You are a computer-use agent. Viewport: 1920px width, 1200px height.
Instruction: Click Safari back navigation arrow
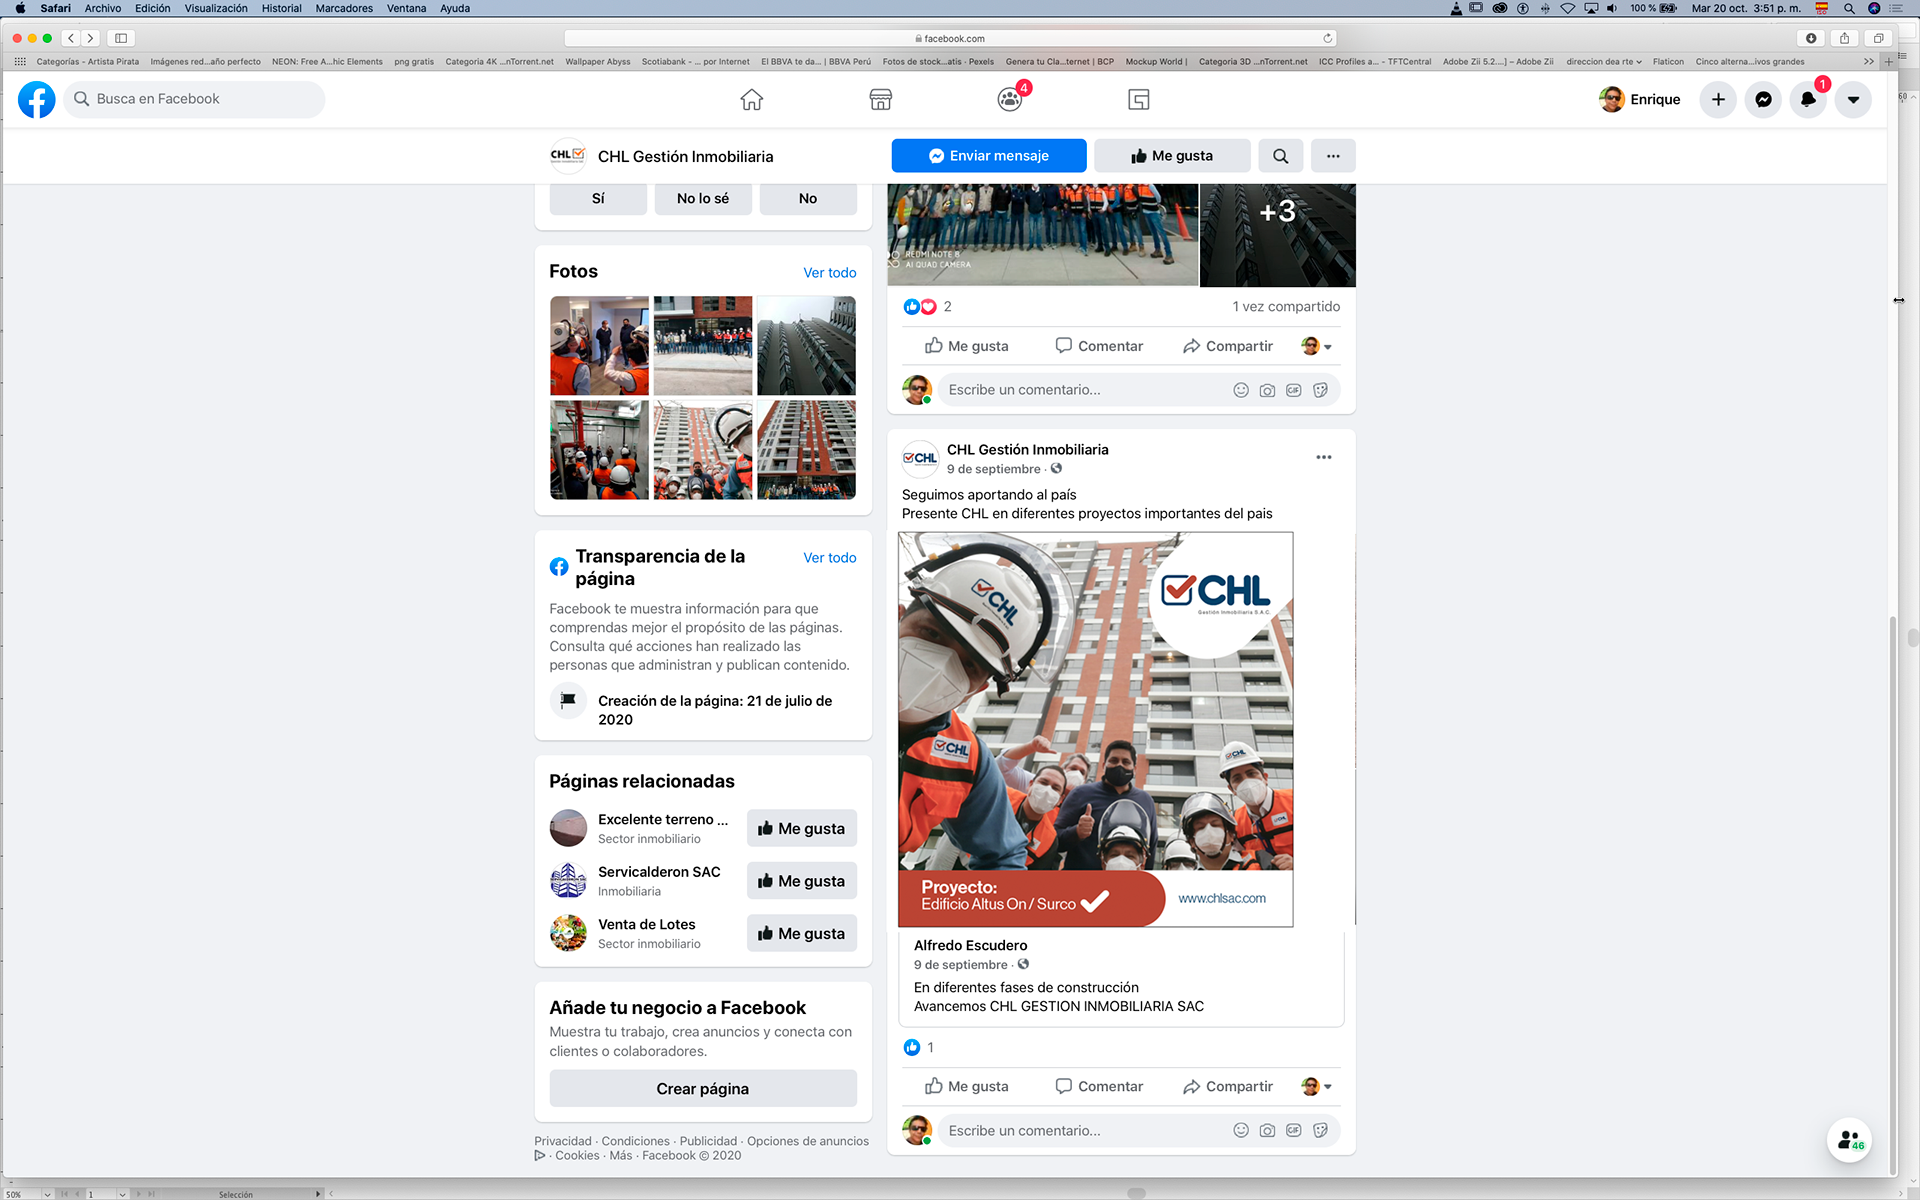click(71, 38)
